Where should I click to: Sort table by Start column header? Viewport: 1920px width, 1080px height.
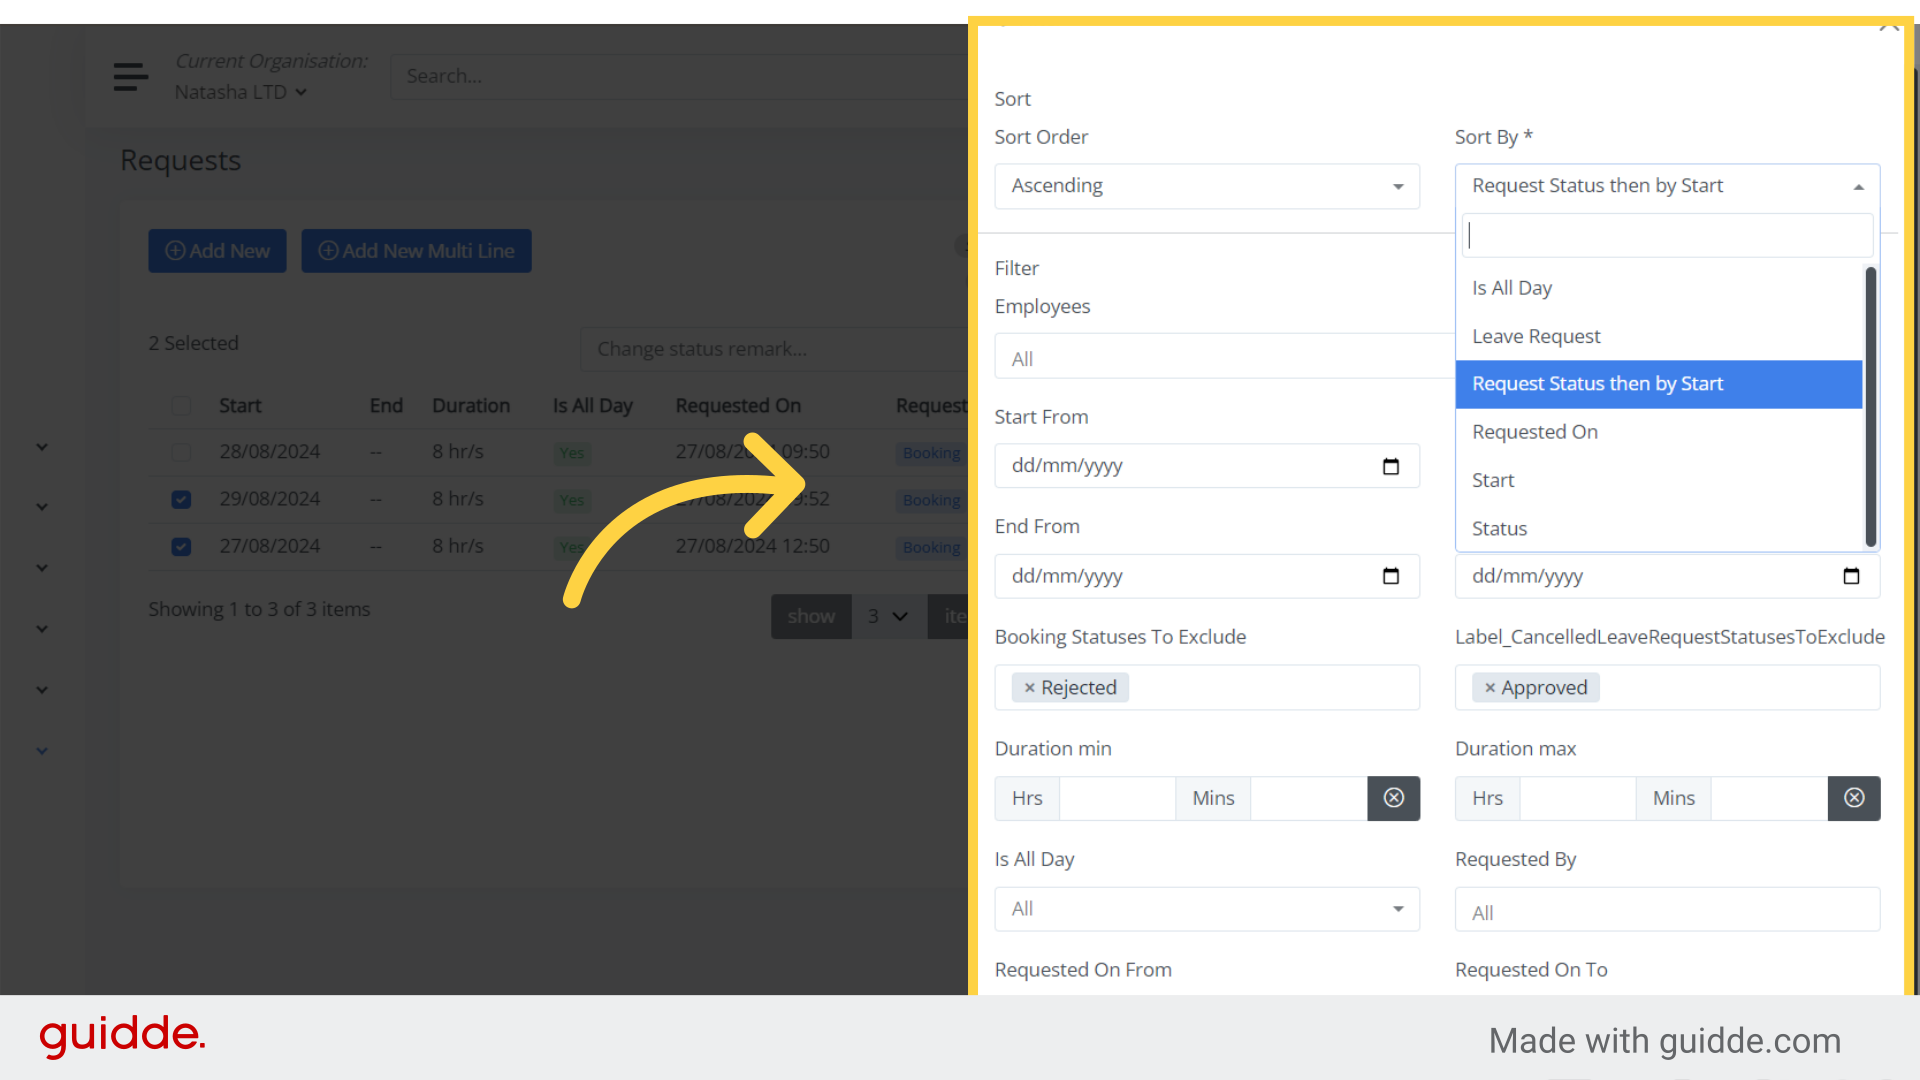[x=240, y=406]
